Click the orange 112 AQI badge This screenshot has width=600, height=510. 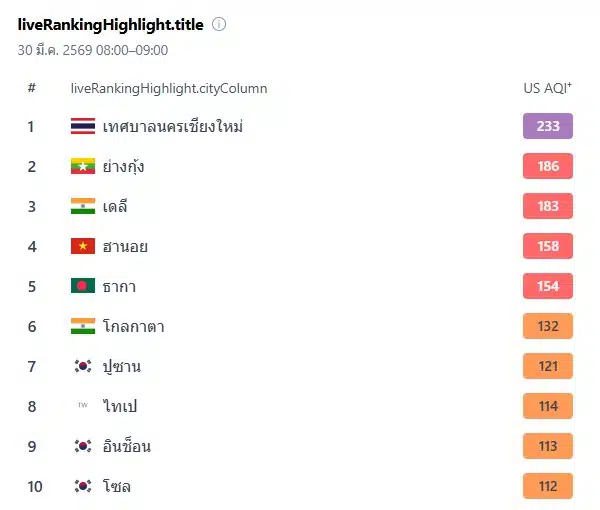coord(548,486)
